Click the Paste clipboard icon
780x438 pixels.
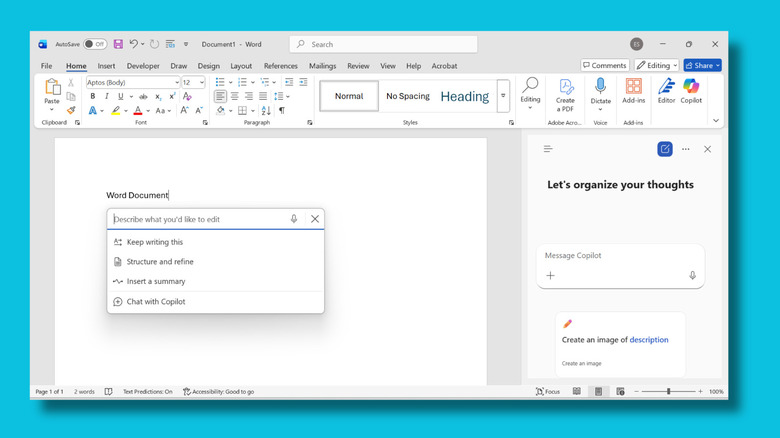52,88
